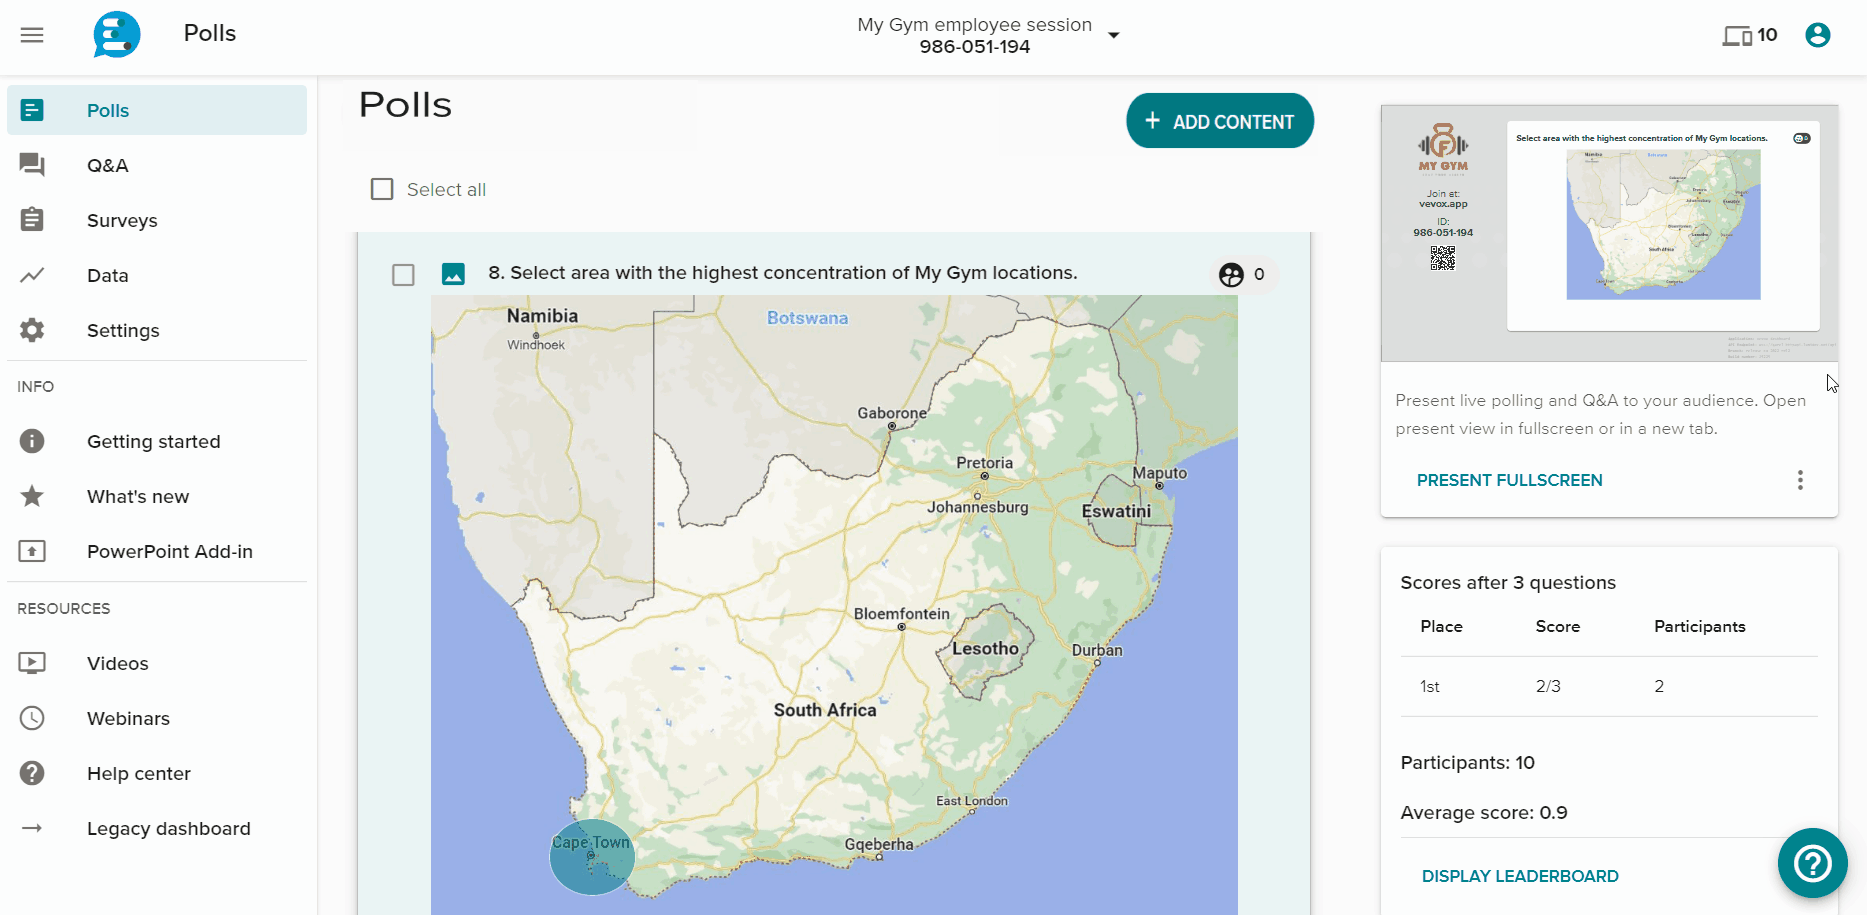Click the PowerPoint Add-in upload icon

click(x=32, y=551)
